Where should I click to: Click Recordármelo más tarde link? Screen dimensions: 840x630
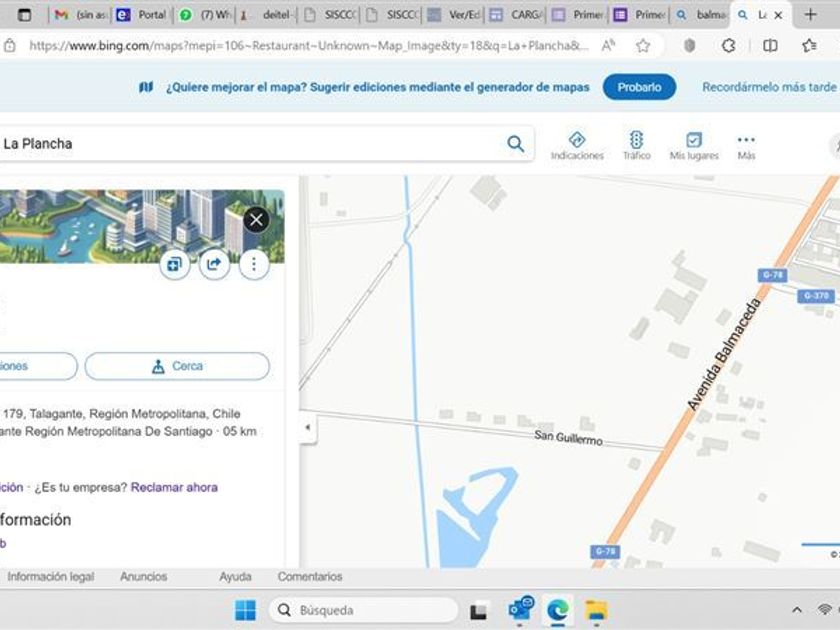click(768, 87)
